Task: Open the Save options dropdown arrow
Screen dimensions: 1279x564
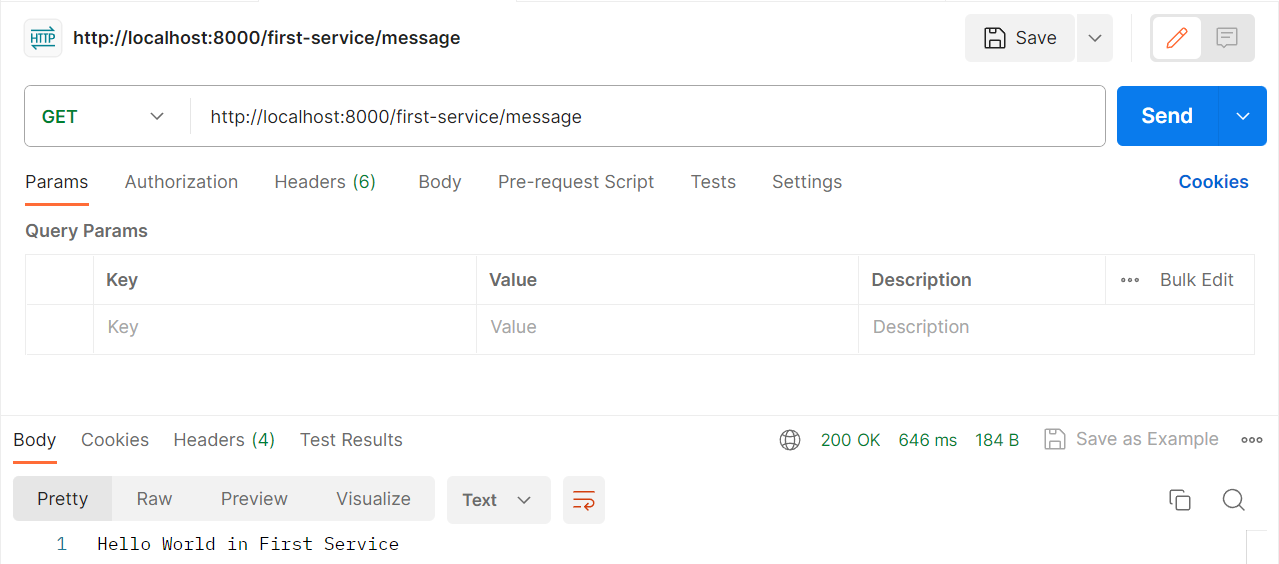Action: [x=1095, y=38]
